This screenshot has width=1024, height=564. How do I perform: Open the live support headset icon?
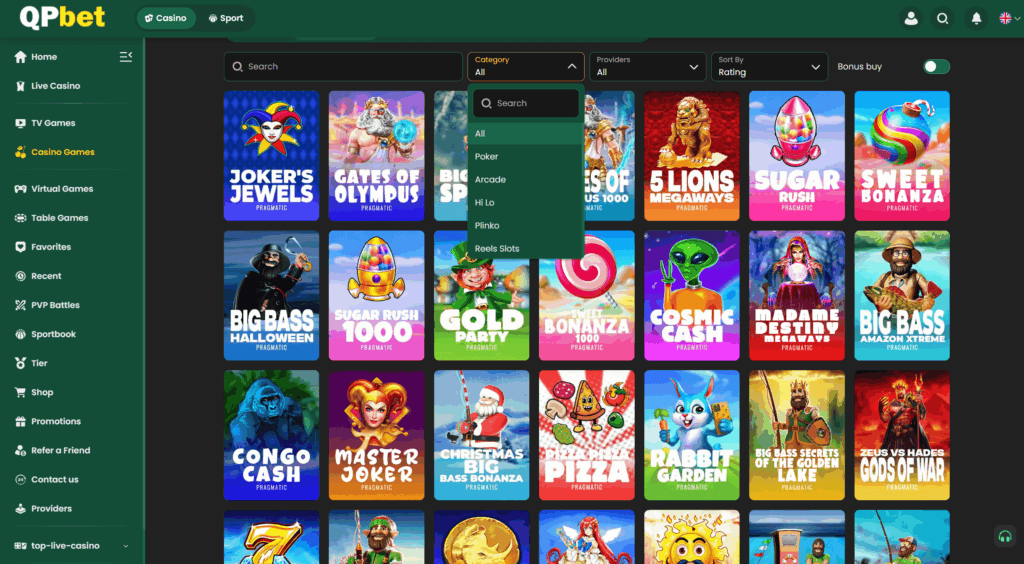[x=1005, y=537]
